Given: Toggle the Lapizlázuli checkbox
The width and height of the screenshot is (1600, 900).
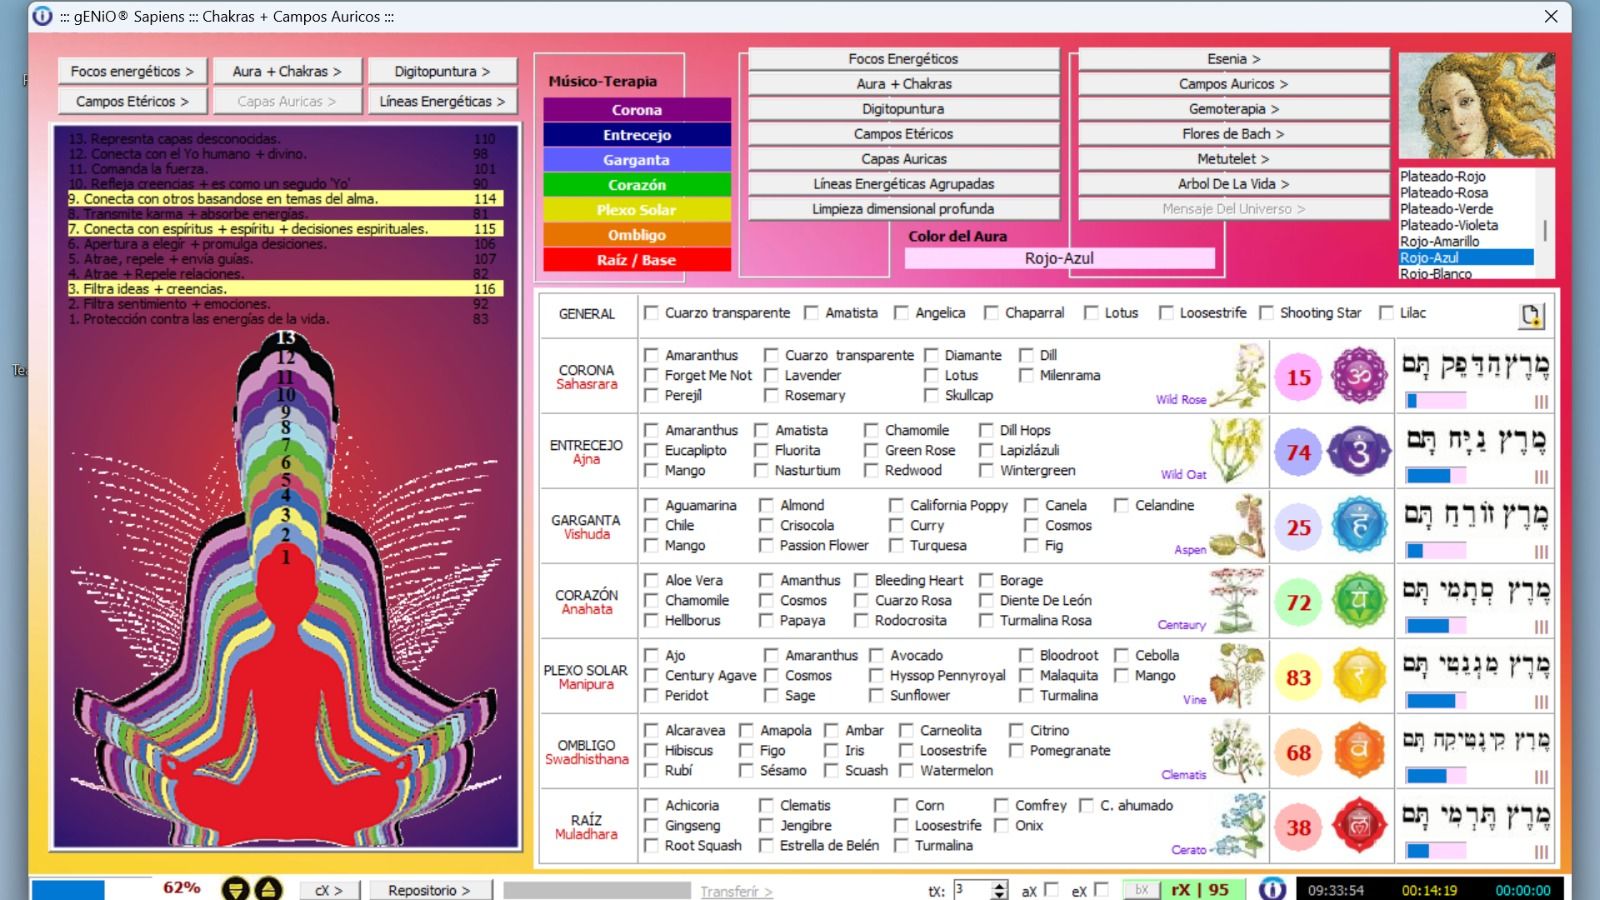Looking at the screenshot, I should (987, 450).
